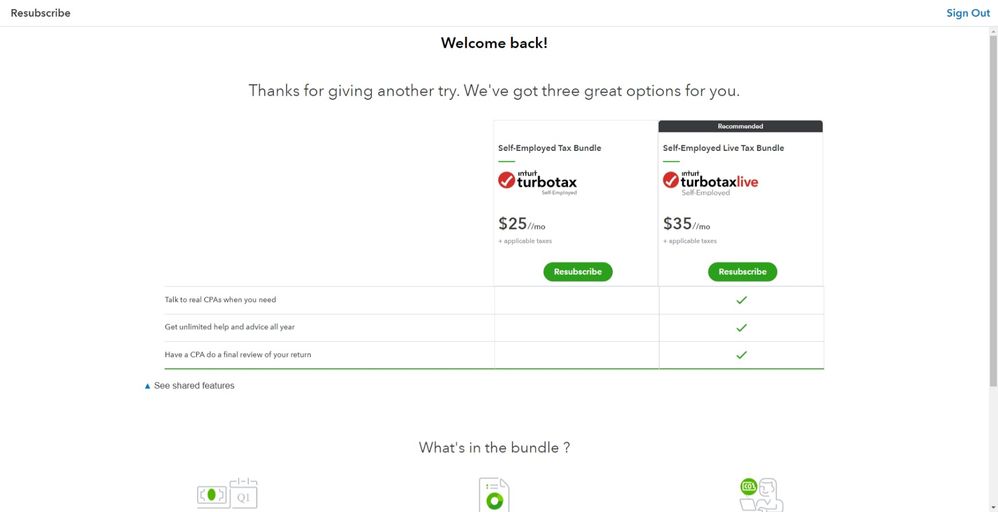
Task: Click the vertical page scrollbar
Action: 992,200
